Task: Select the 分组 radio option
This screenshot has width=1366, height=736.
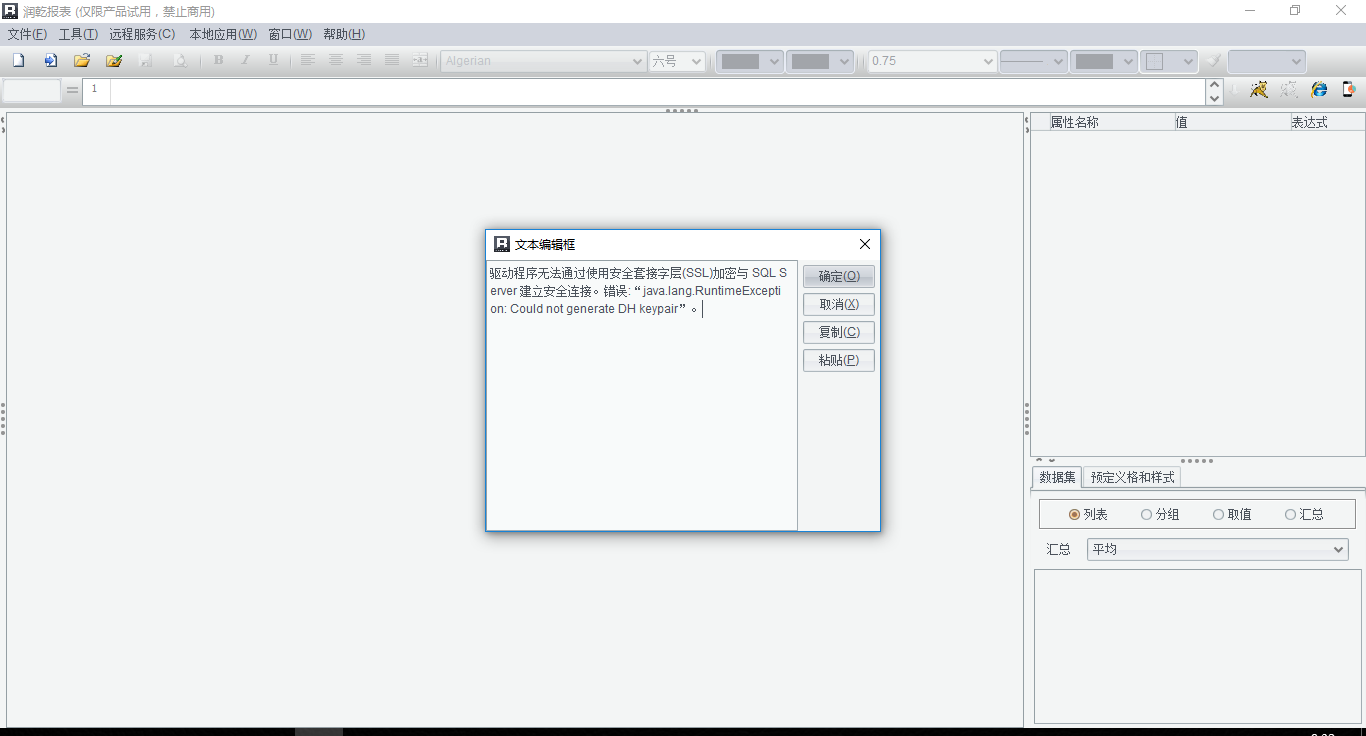Action: coord(1160,515)
